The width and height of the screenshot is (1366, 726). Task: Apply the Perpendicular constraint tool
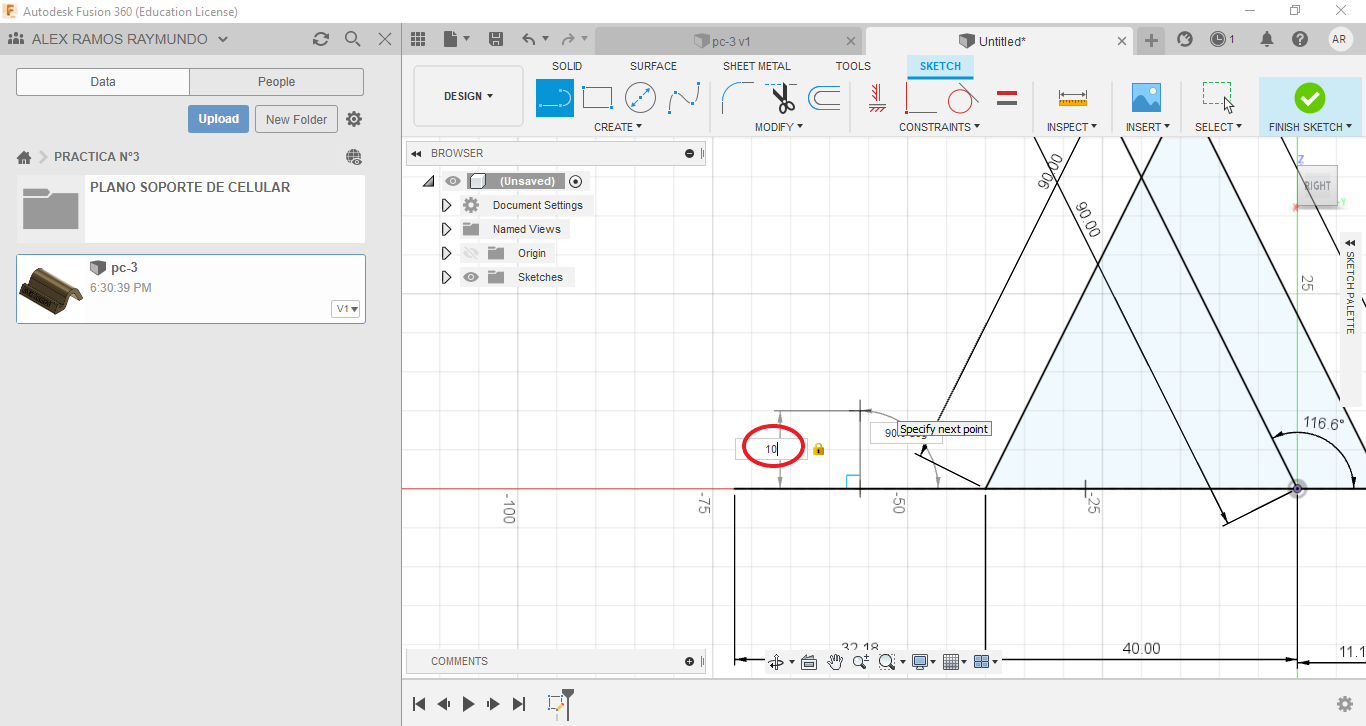920,98
